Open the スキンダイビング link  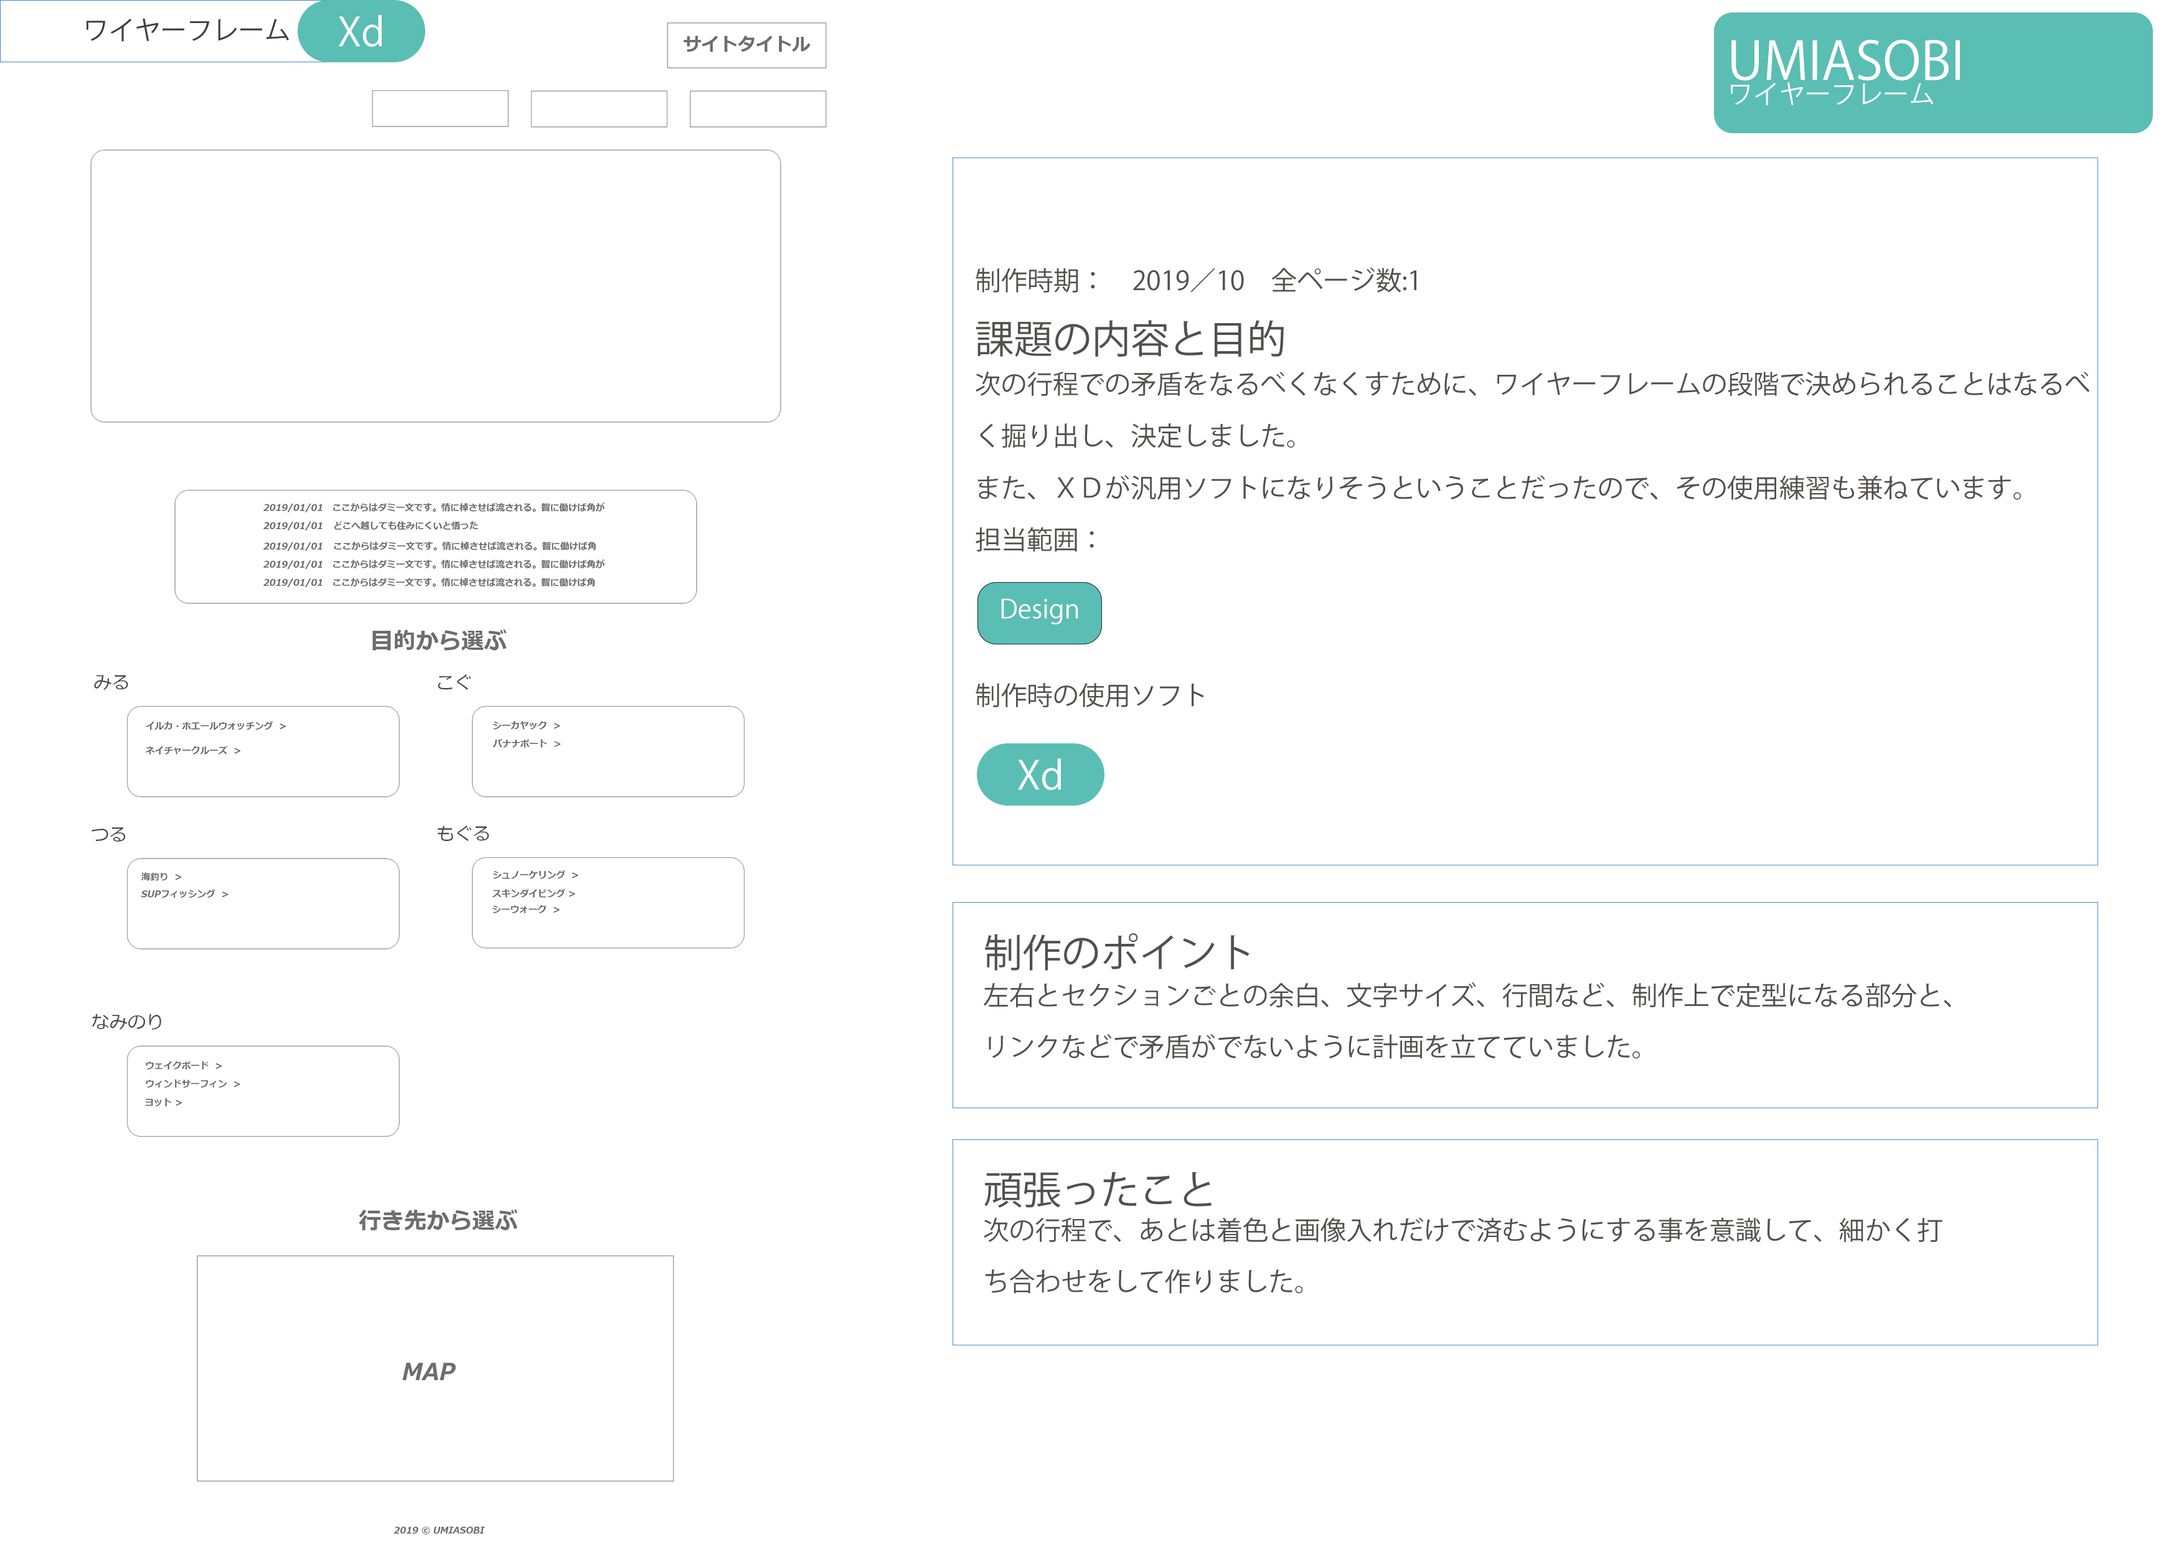click(x=532, y=893)
